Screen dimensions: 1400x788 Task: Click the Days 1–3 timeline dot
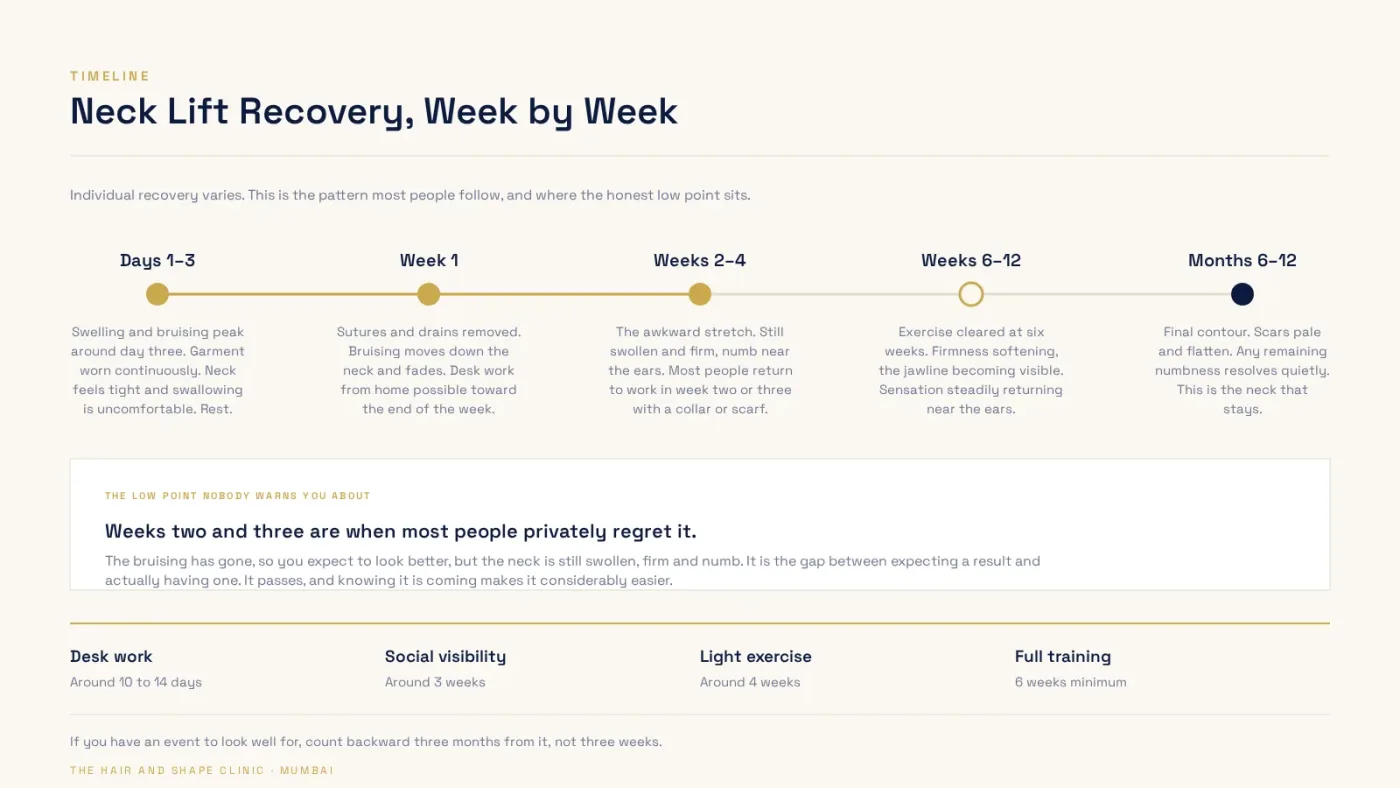coord(157,294)
